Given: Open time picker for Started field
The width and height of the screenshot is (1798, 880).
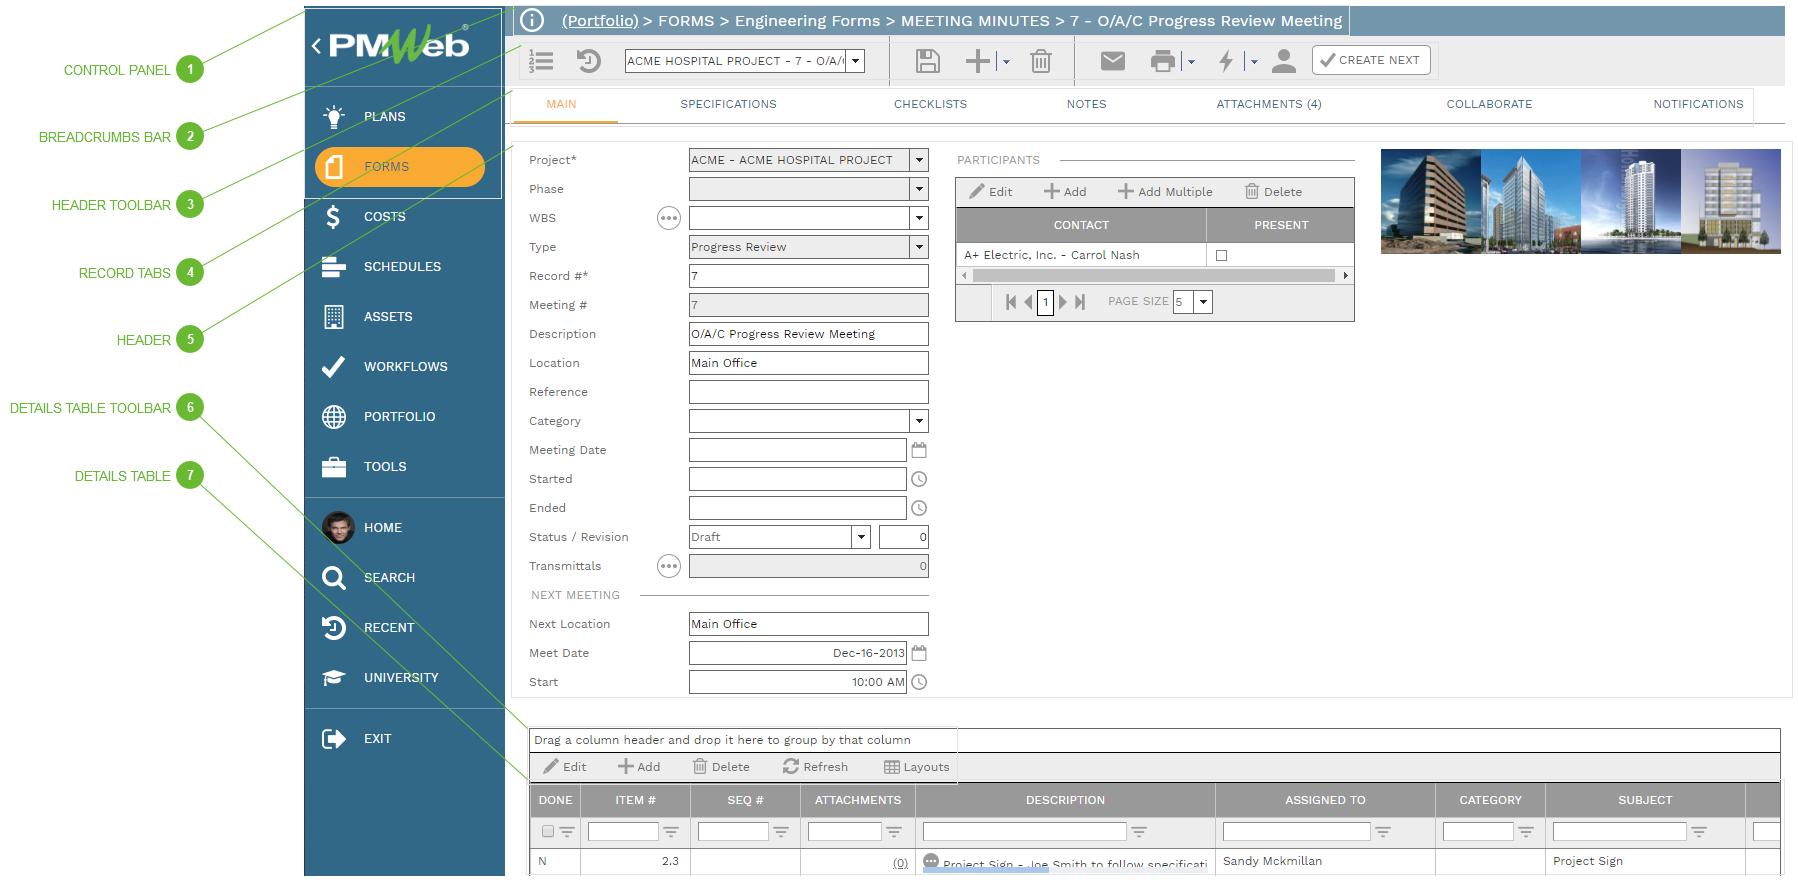Looking at the screenshot, I should pos(919,479).
